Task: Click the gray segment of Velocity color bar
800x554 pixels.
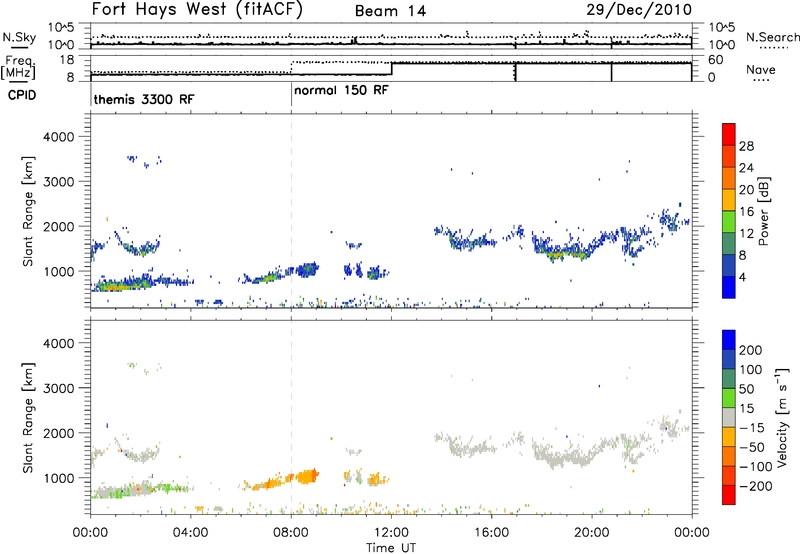Action: (729, 417)
